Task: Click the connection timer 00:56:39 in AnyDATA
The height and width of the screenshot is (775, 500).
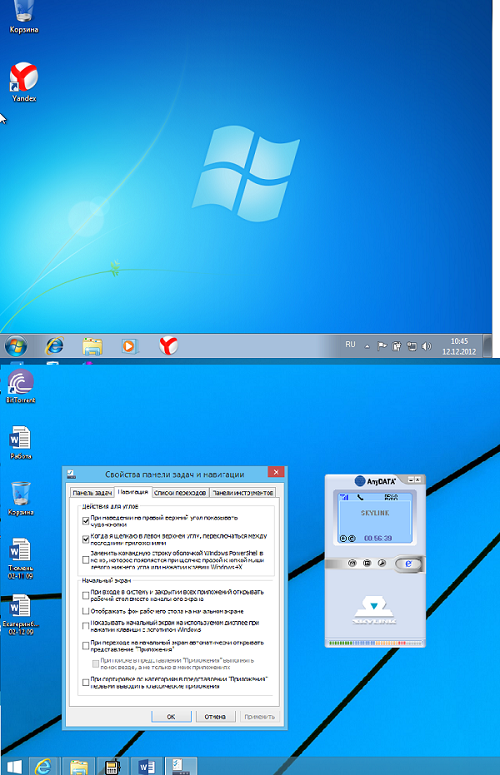Action: point(378,538)
